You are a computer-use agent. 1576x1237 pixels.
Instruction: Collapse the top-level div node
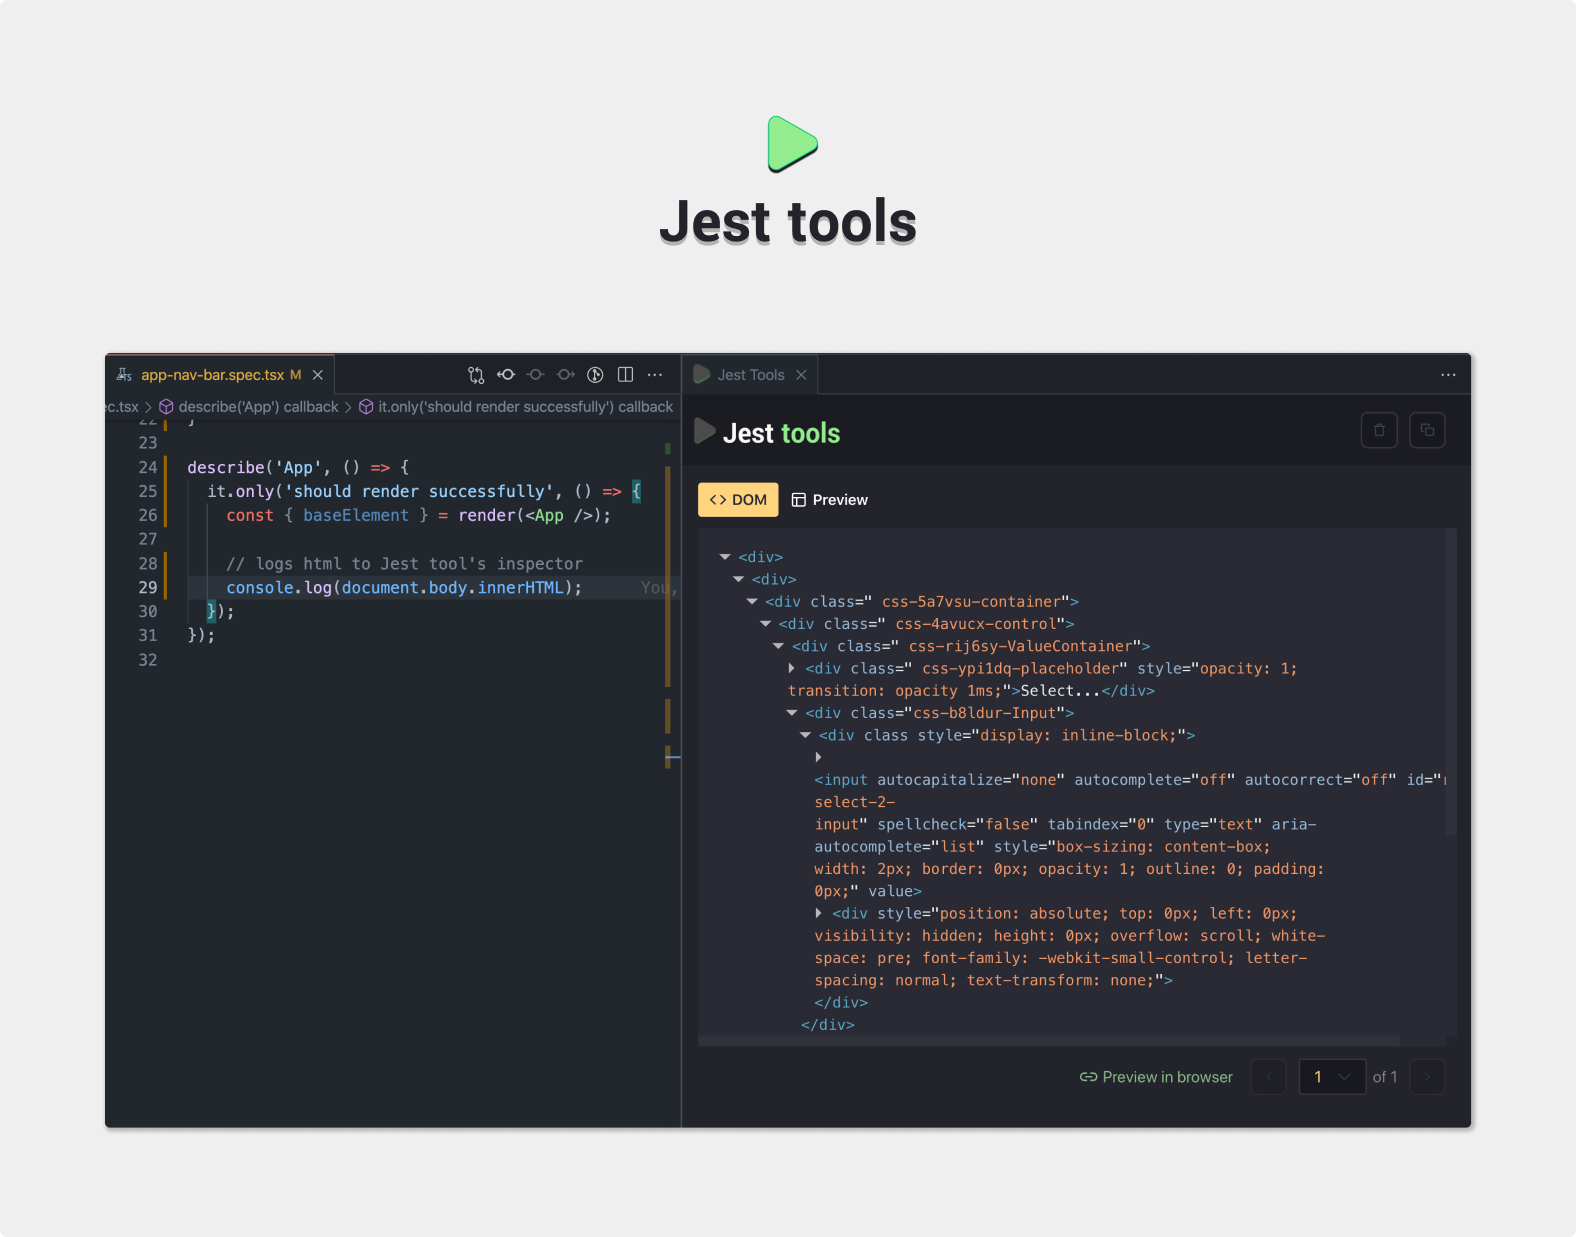[725, 557]
